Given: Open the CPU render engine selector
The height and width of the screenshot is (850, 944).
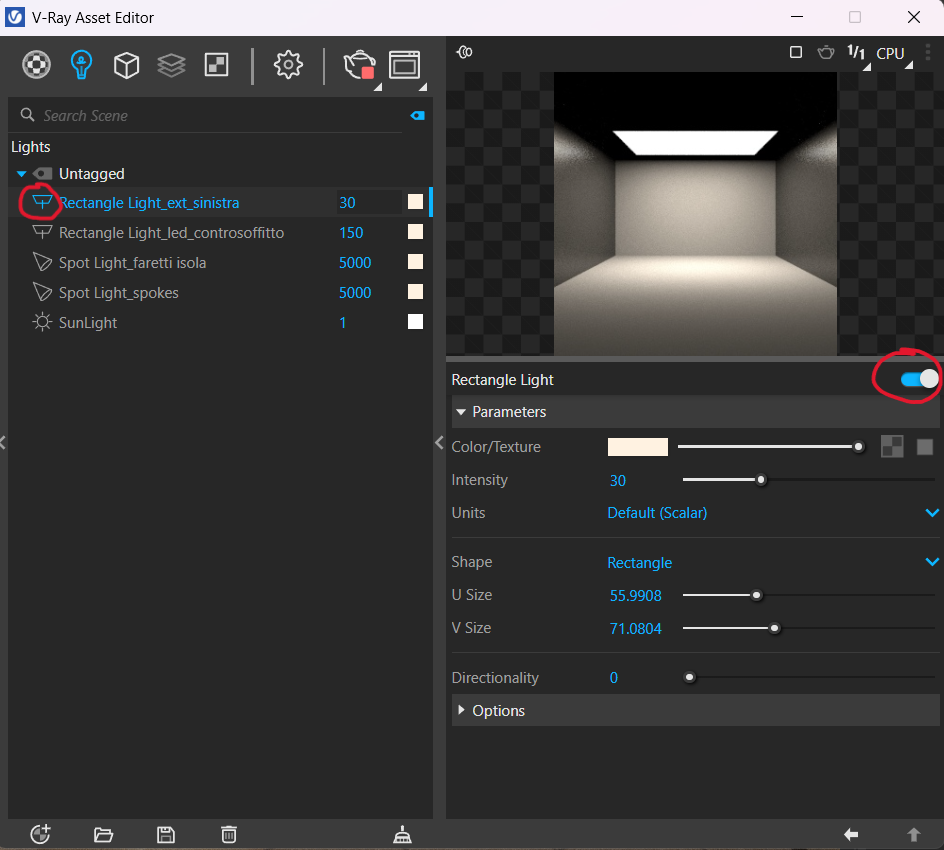Looking at the screenshot, I should [x=890, y=54].
